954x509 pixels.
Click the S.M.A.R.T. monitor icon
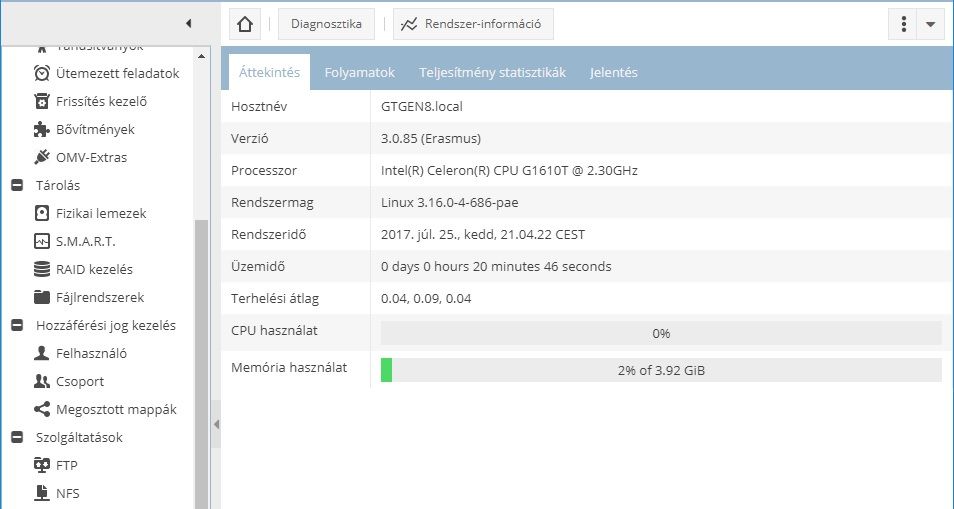(42, 241)
